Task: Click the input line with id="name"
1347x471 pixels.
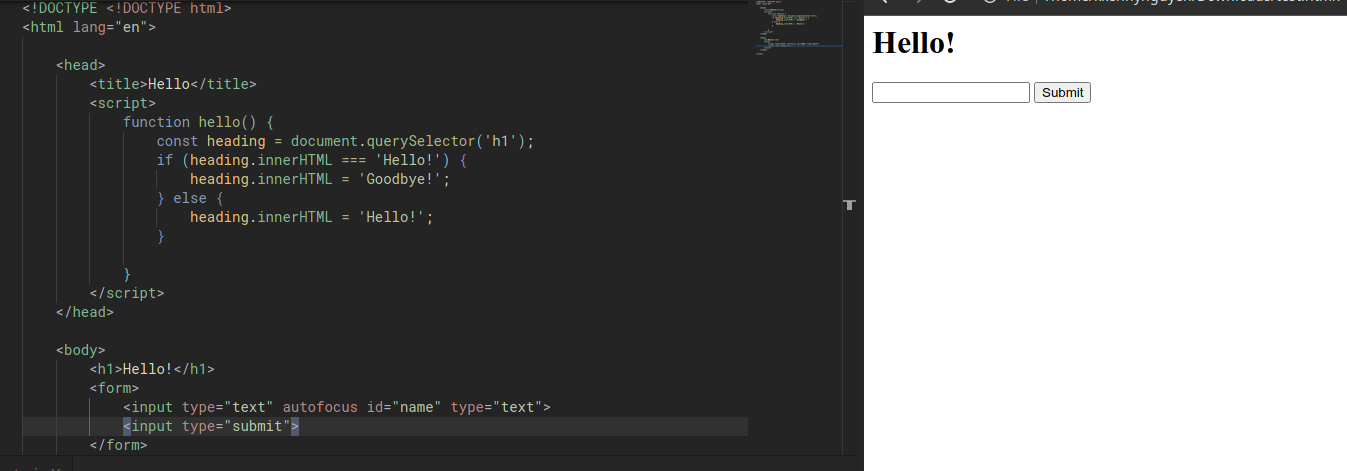Action: point(337,407)
